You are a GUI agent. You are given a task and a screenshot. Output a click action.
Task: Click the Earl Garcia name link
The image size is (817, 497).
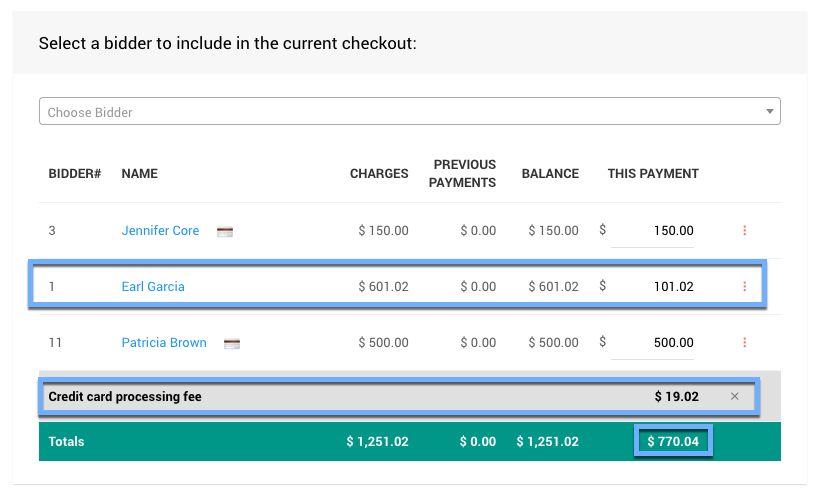pyautogui.click(x=153, y=286)
